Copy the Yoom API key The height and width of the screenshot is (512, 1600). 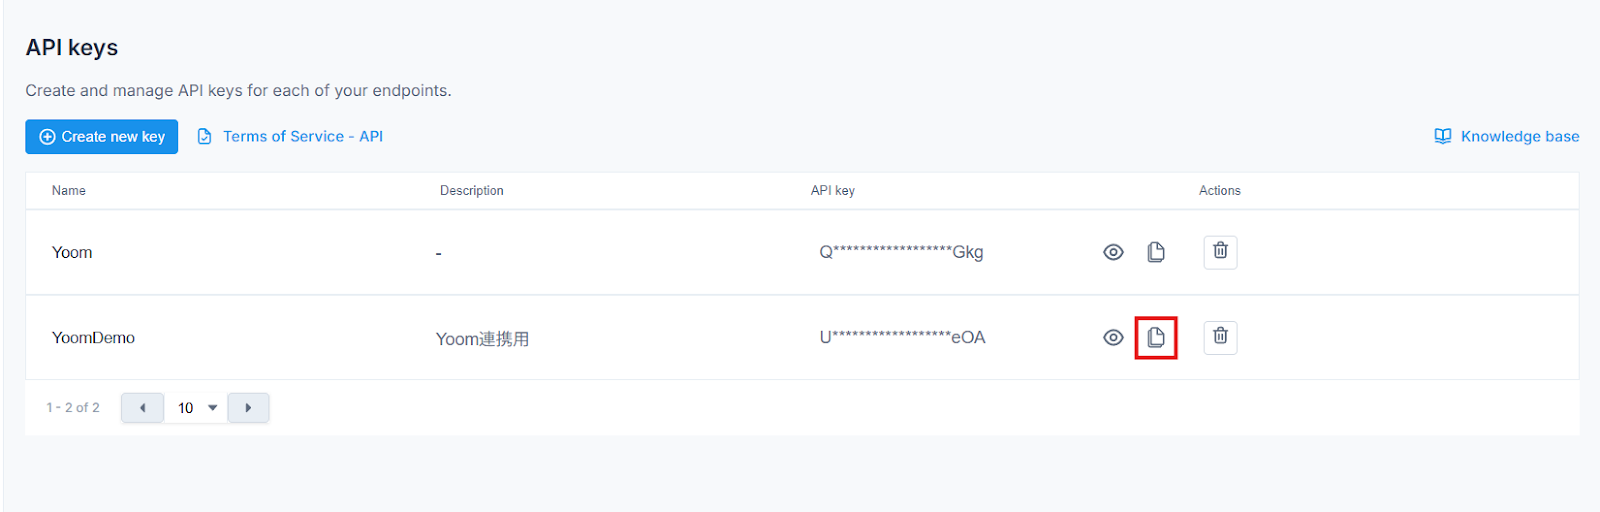coord(1156,252)
